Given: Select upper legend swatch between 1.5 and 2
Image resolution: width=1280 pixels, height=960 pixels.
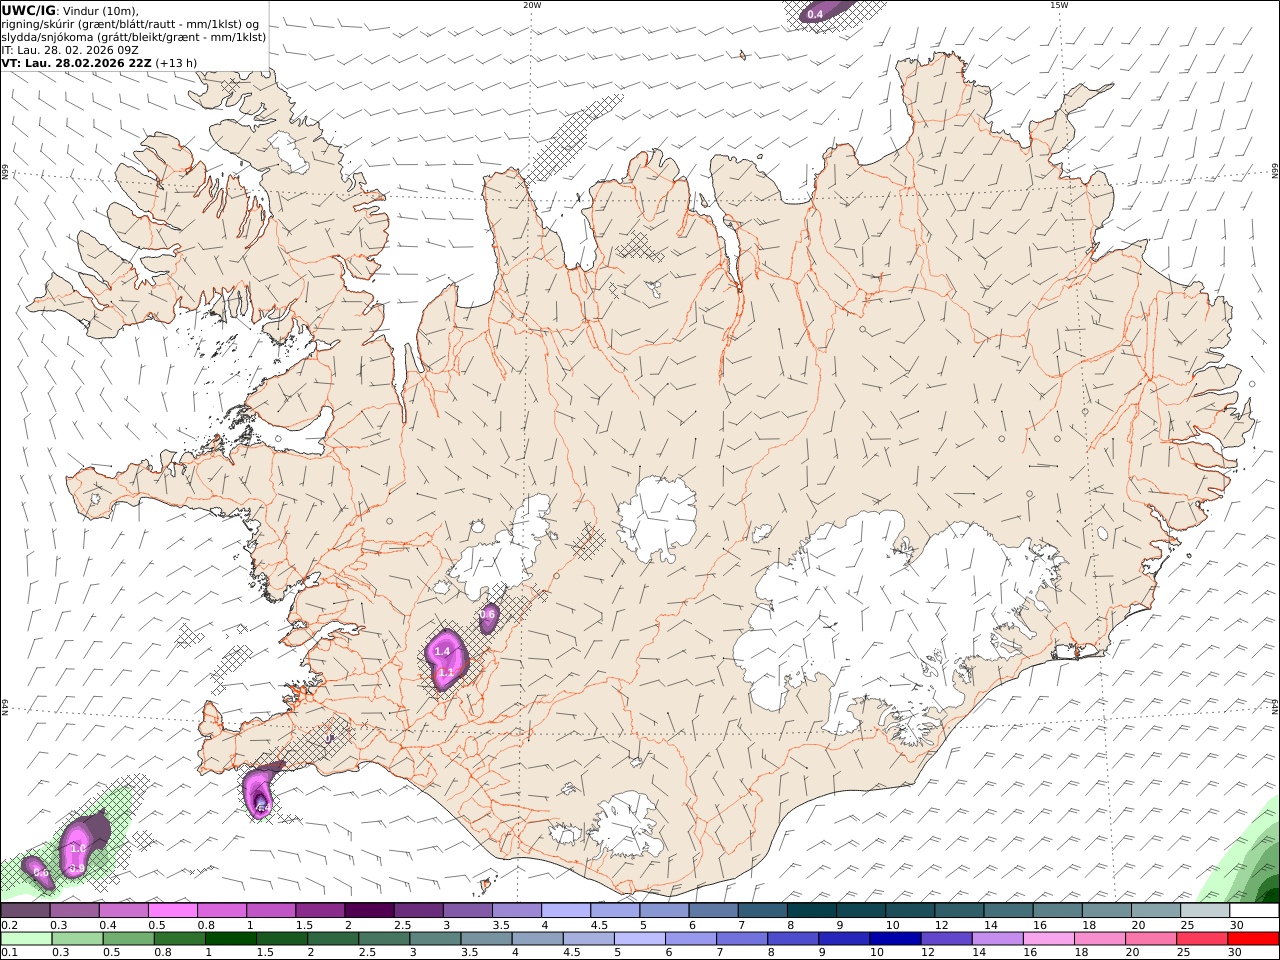Looking at the screenshot, I should point(320,911).
